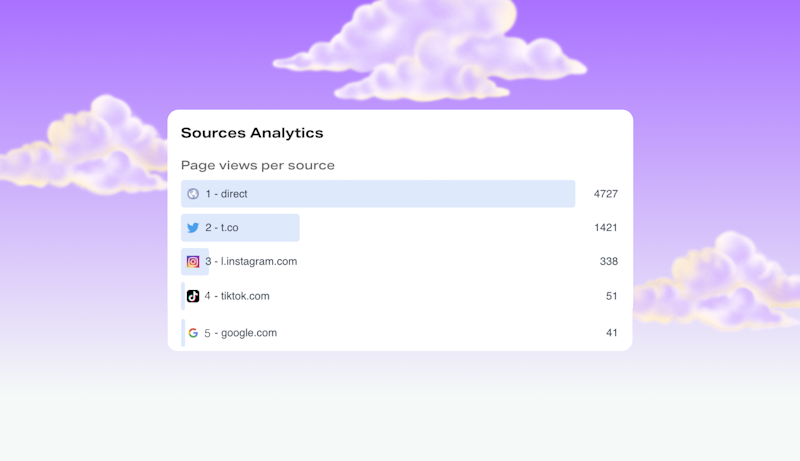The width and height of the screenshot is (800, 461).
Task: Click the 338 page views count
Action: pyautogui.click(x=609, y=261)
